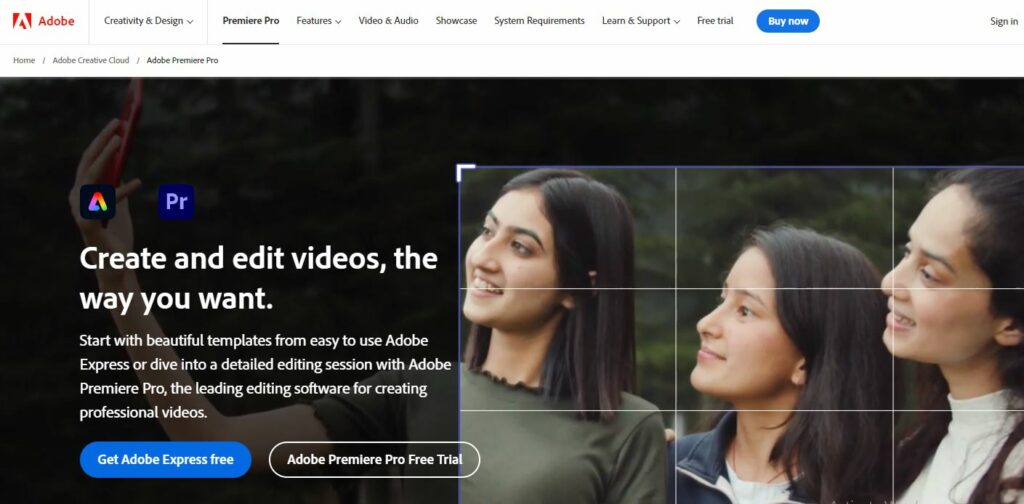Open the Video & Audio page
This screenshot has width=1024, height=504.
(389, 21)
